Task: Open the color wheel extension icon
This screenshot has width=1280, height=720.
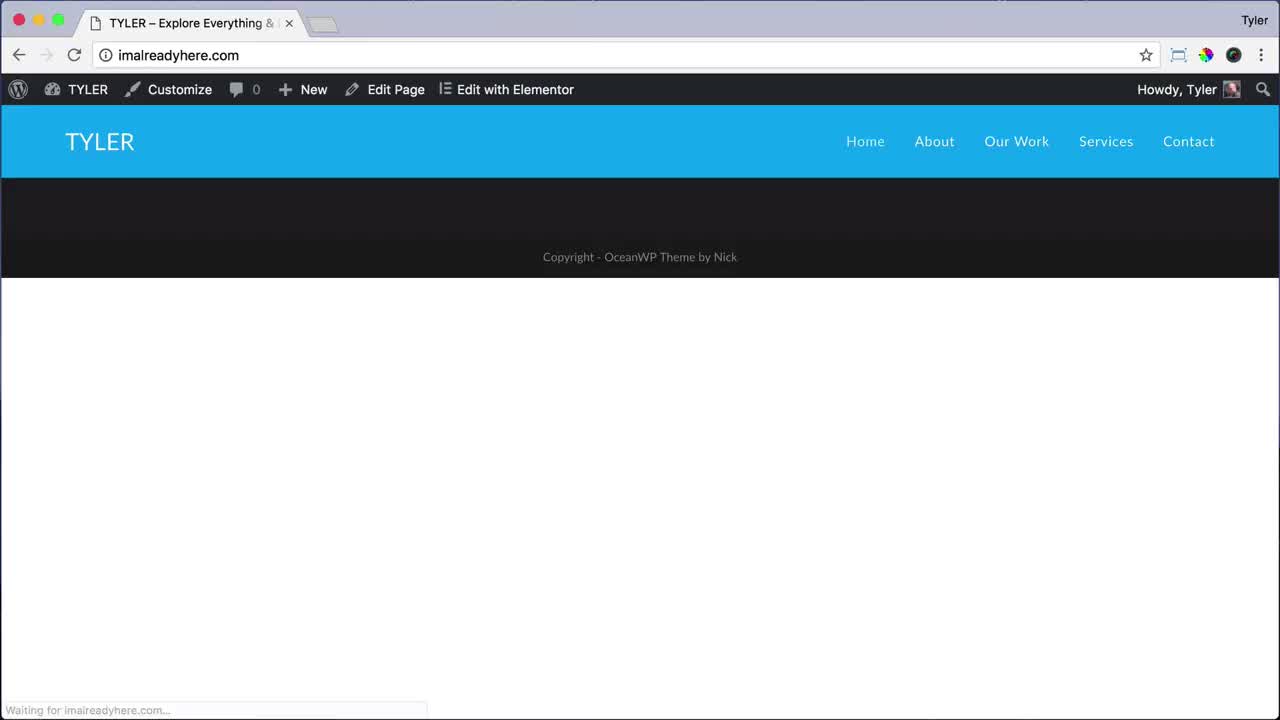Action: [x=1206, y=55]
